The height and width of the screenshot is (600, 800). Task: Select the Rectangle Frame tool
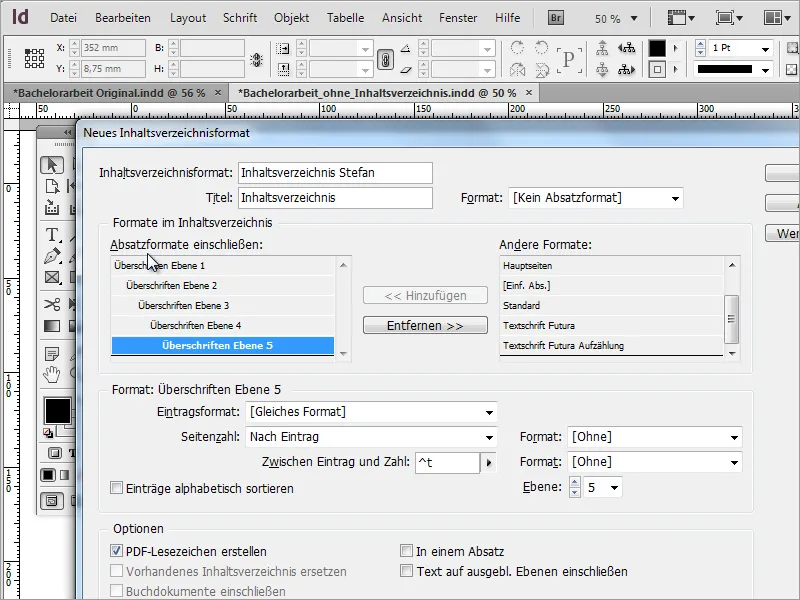point(52,278)
